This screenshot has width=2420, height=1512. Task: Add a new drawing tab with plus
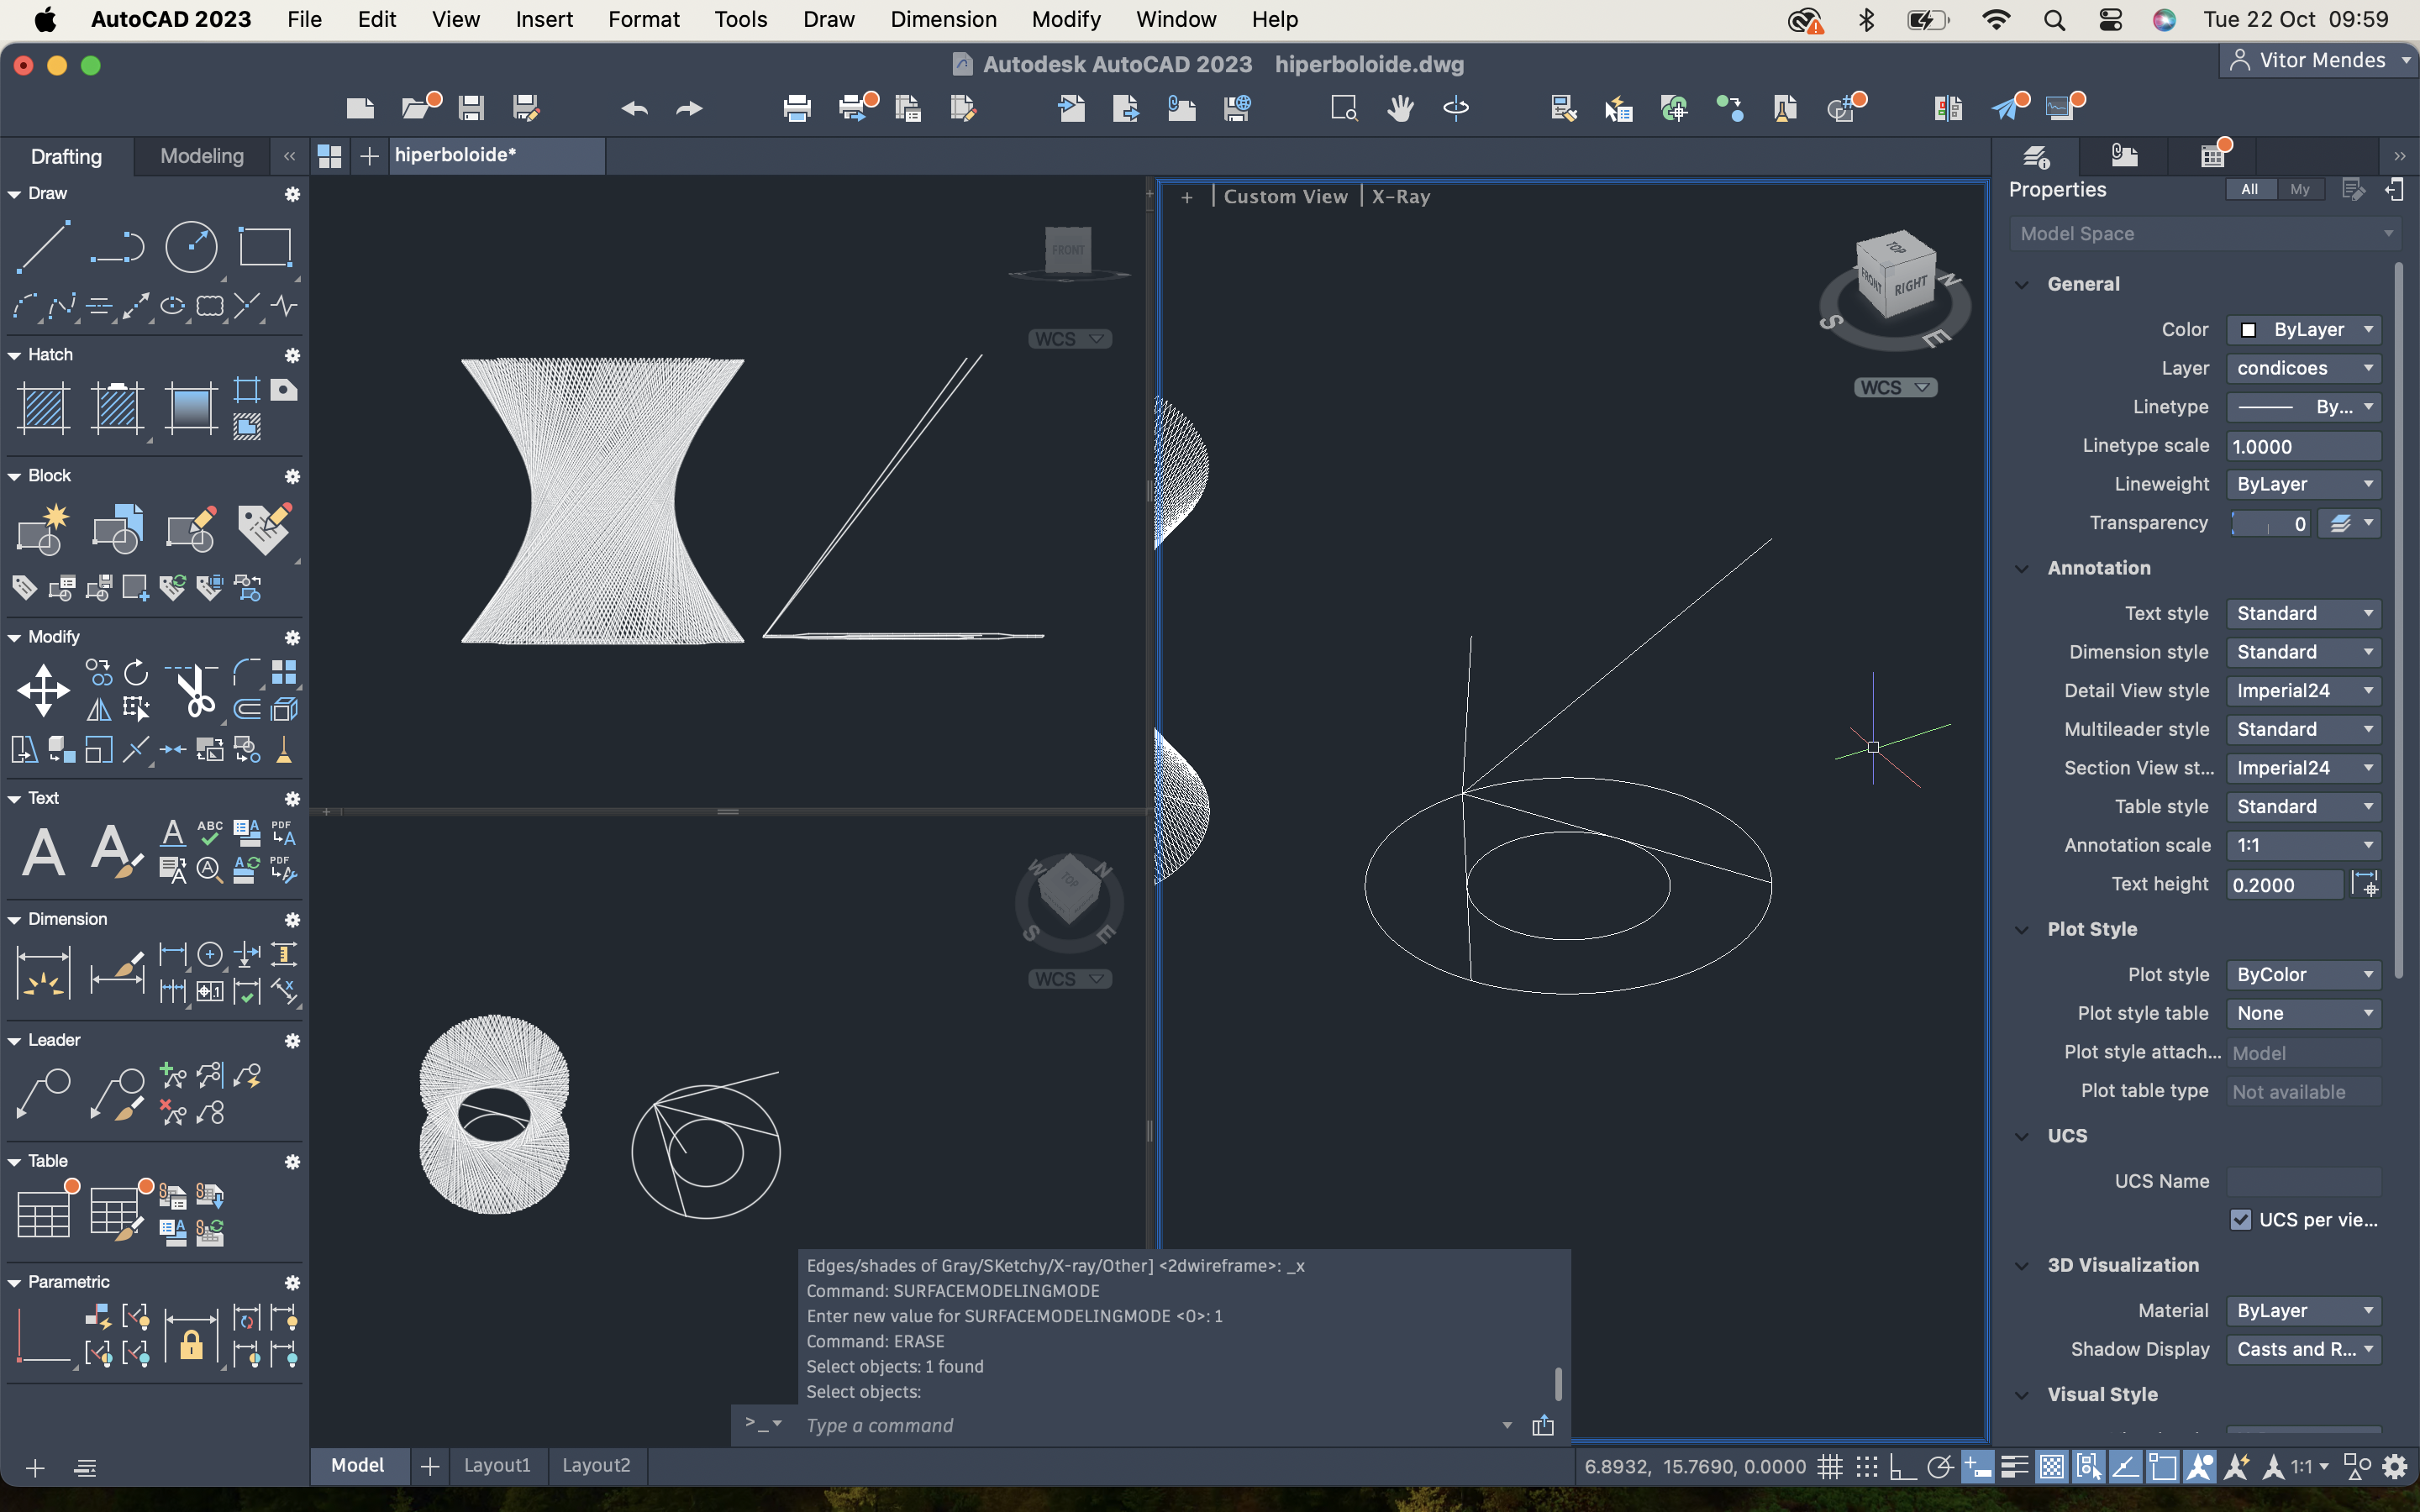(x=369, y=156)
